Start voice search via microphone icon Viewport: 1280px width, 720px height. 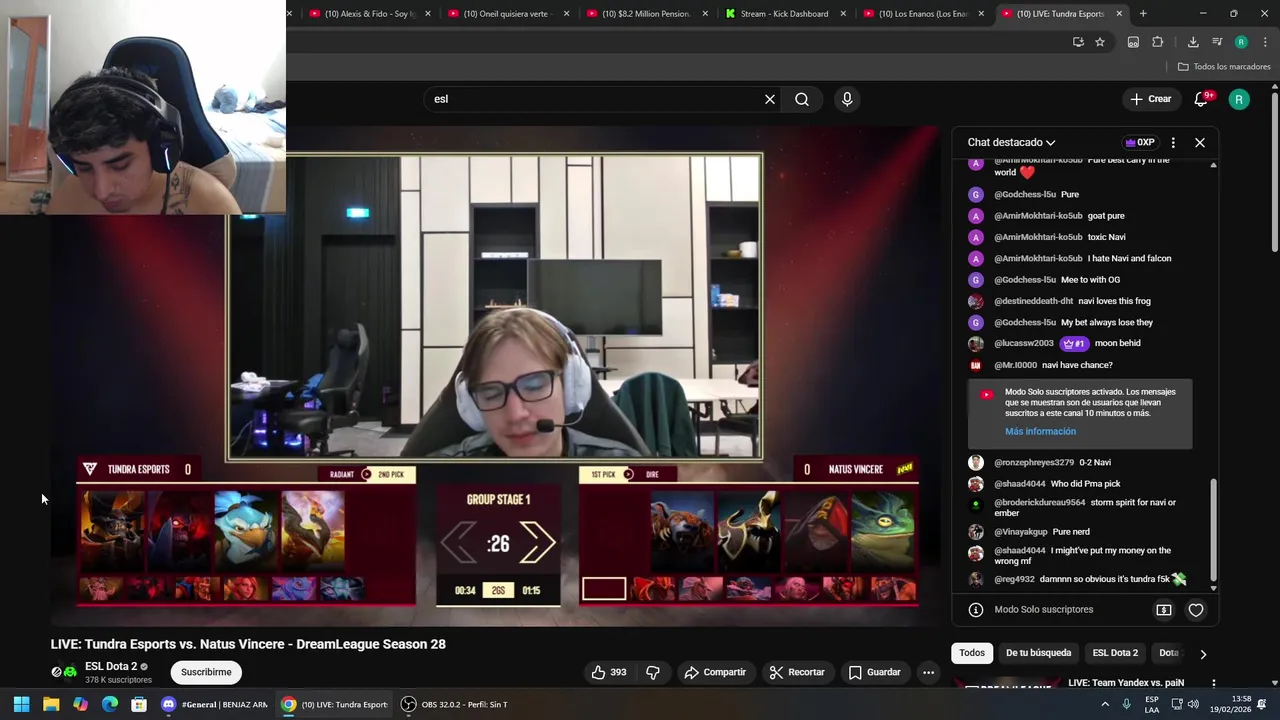click(x=847, y=99)
